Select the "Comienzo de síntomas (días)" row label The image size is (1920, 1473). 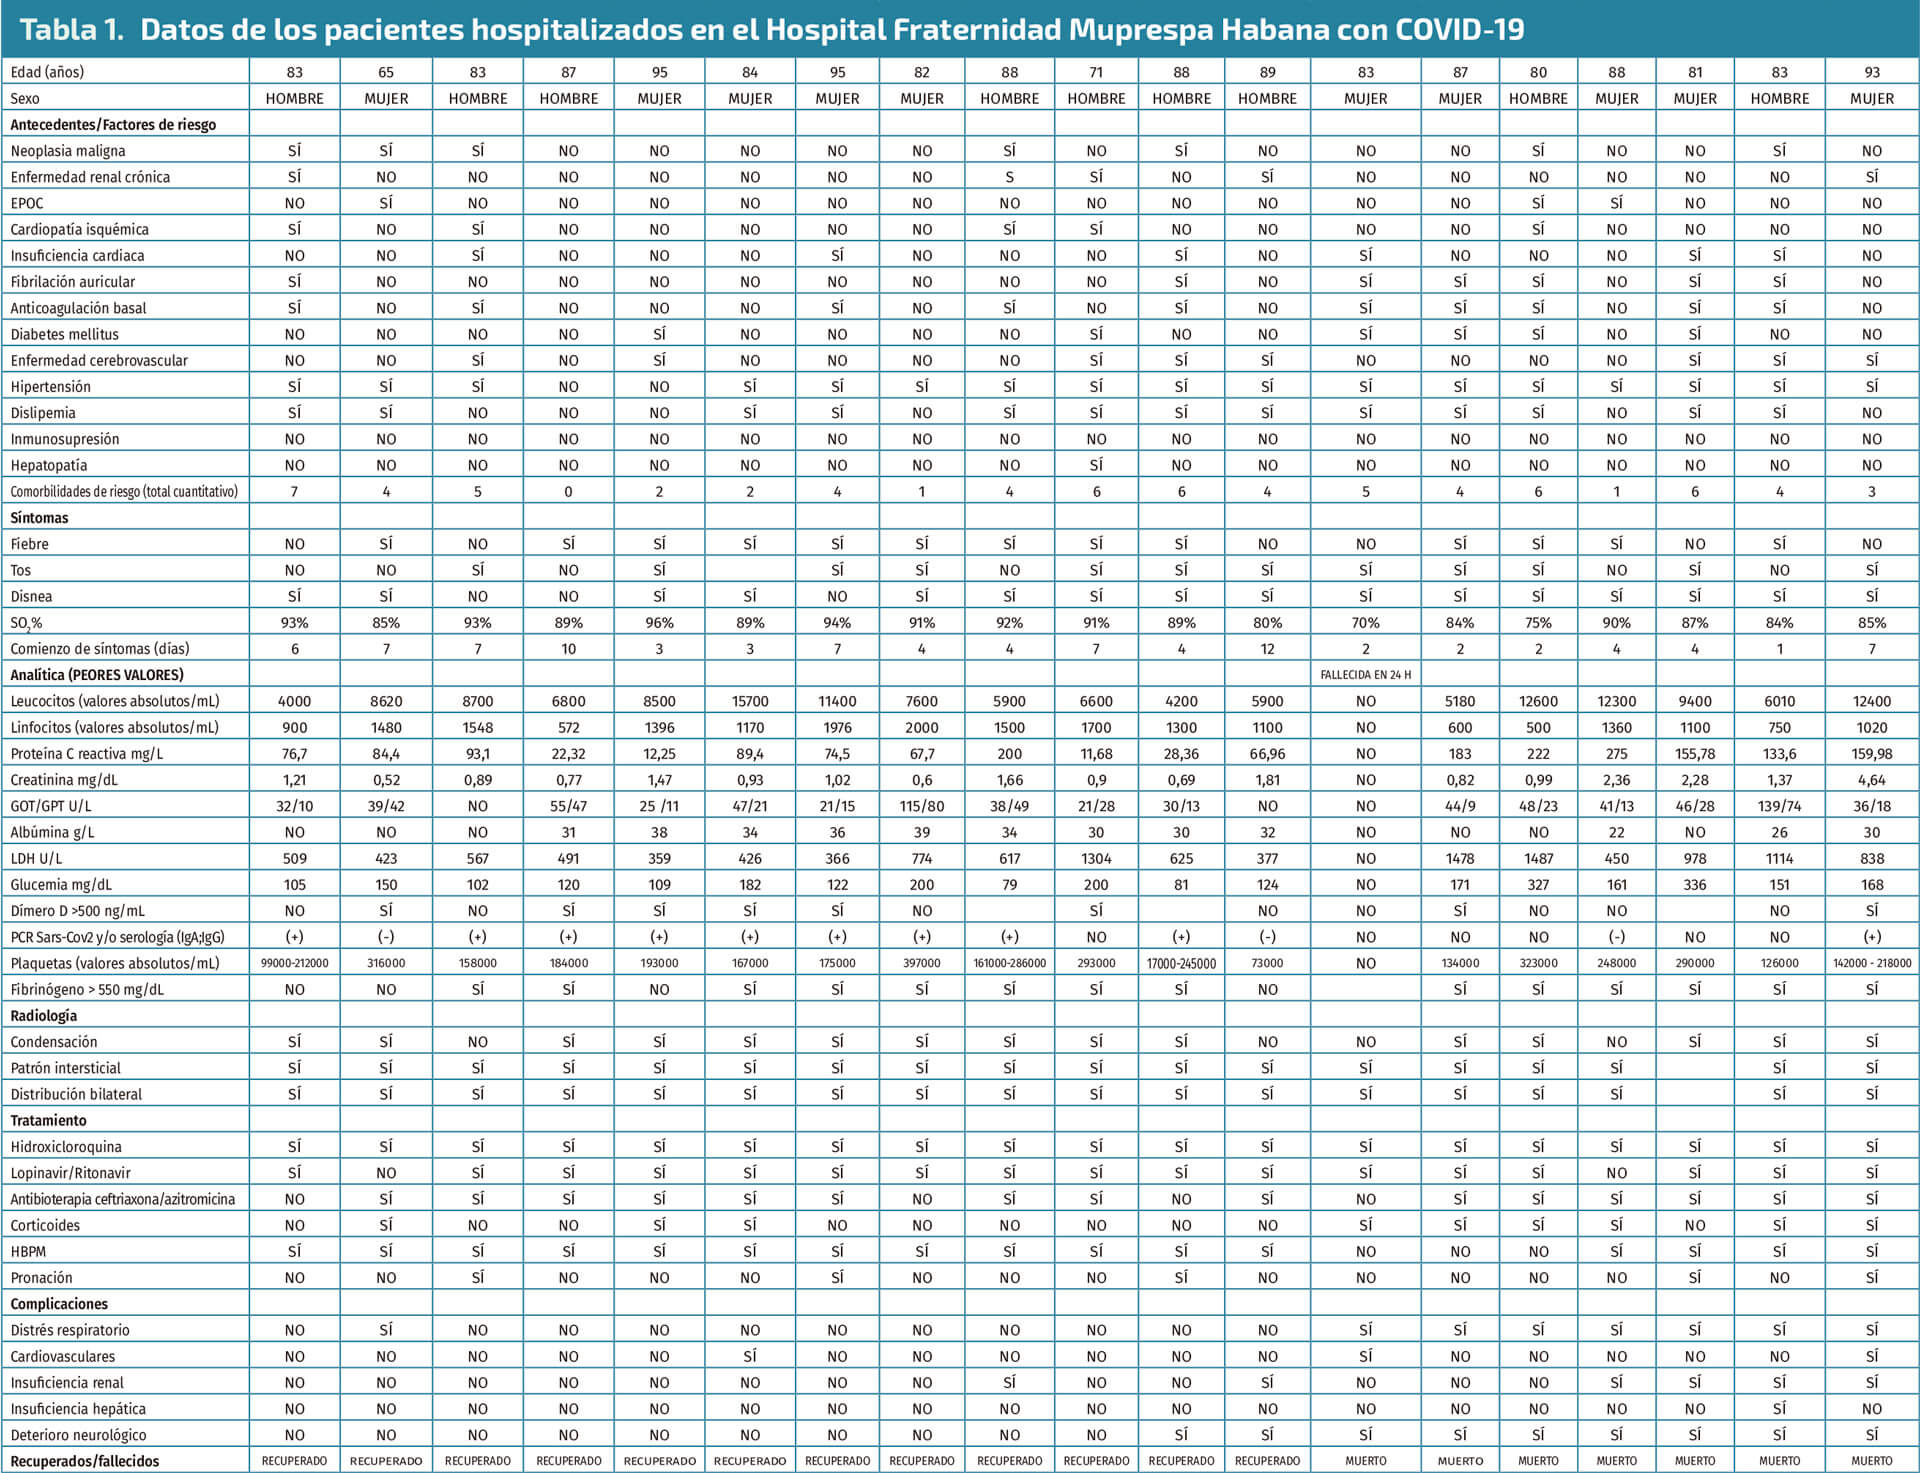pos(100,649)
